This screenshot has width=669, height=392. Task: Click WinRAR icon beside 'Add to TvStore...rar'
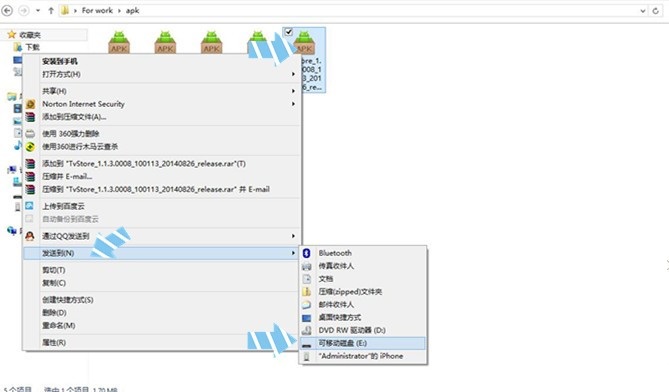pyautogui.click(x=30, y=164)
